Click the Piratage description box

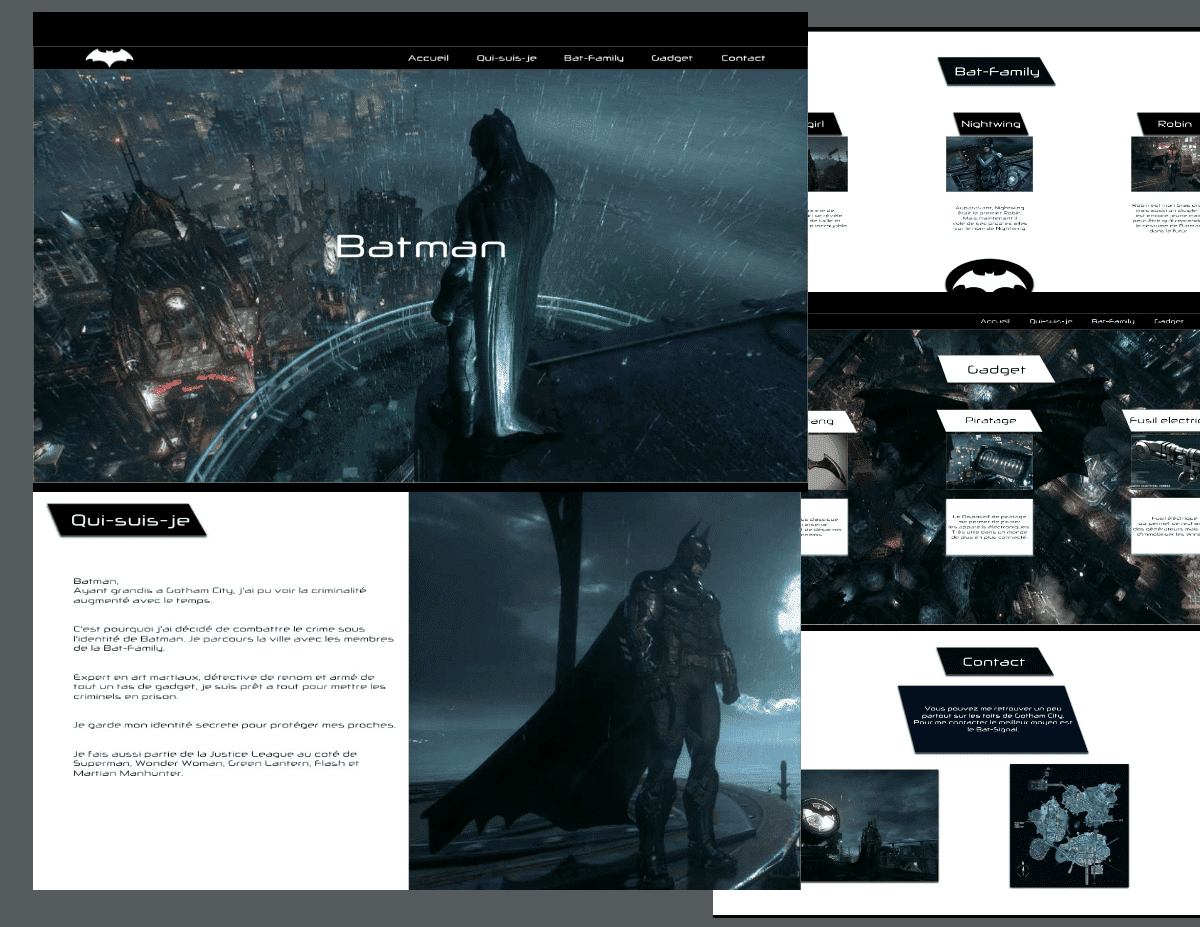point(989,527)
